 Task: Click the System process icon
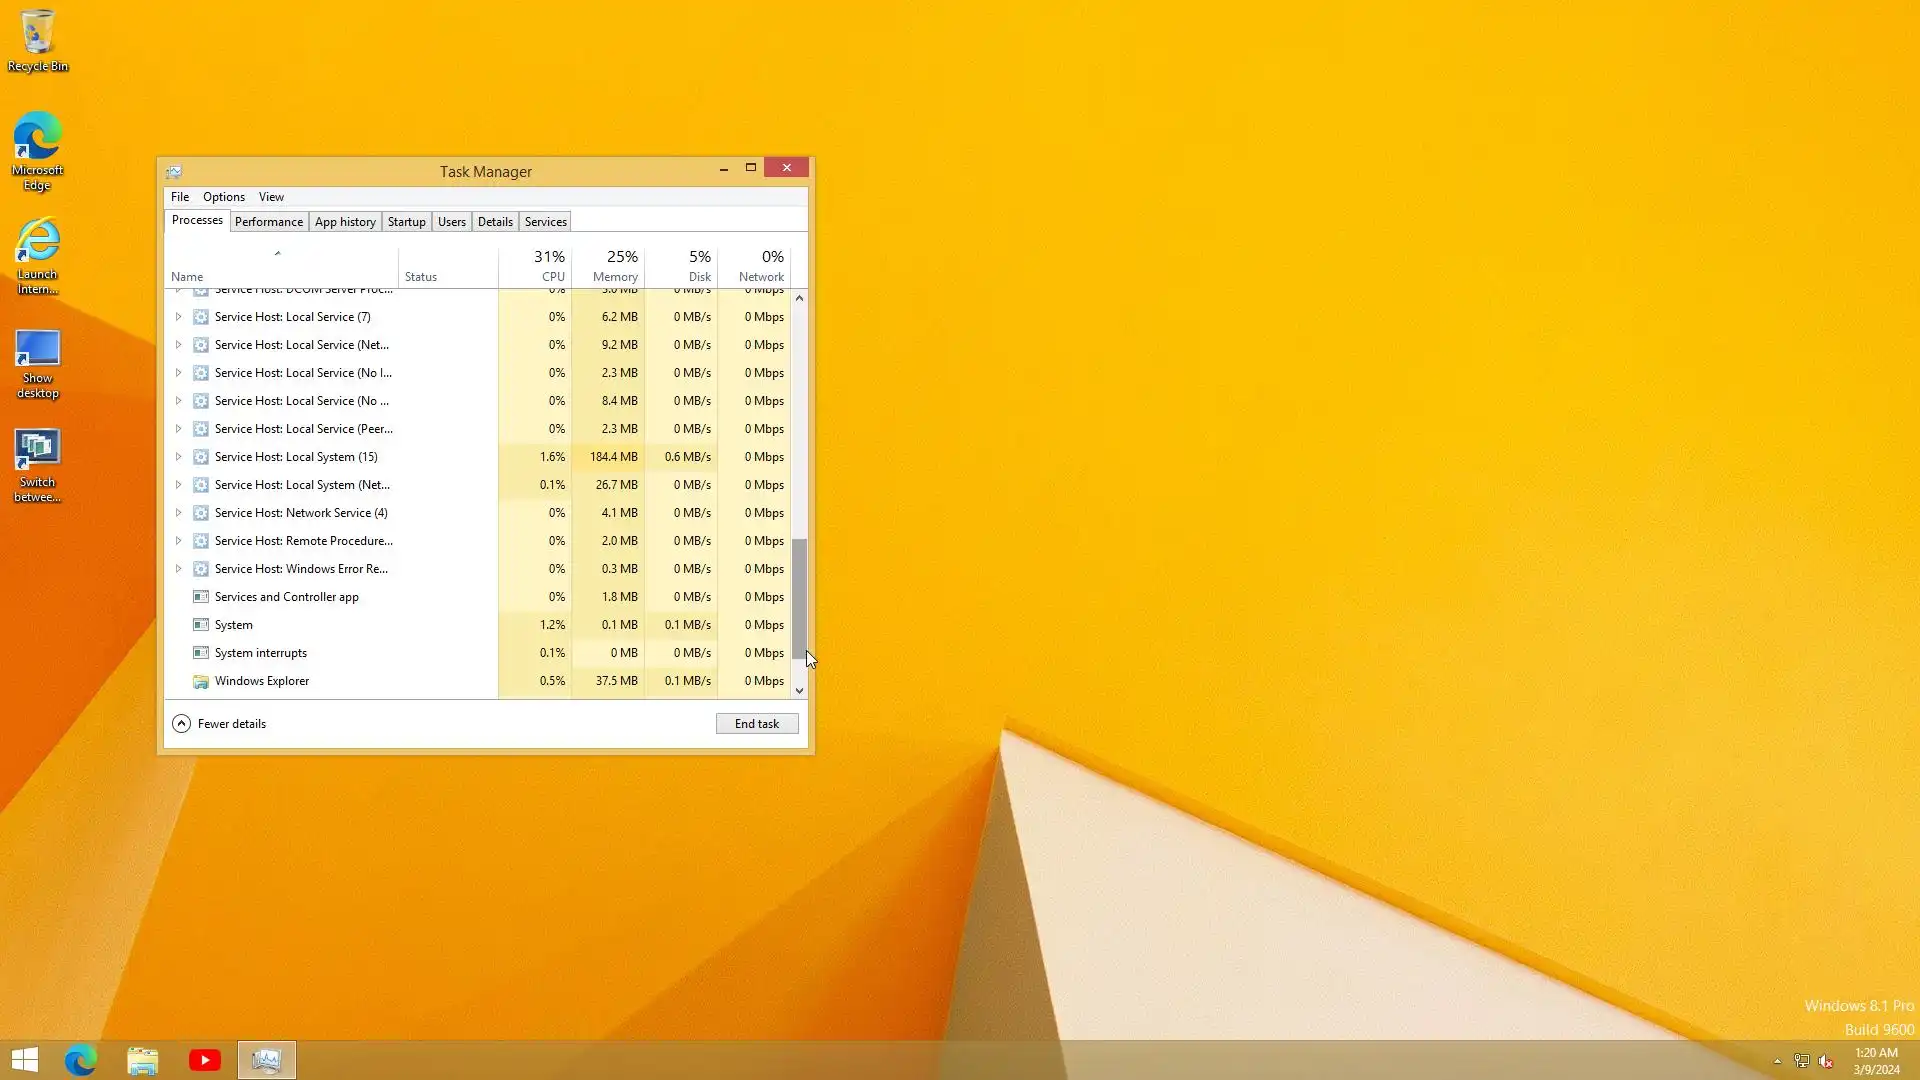click(x=200, y=625)
